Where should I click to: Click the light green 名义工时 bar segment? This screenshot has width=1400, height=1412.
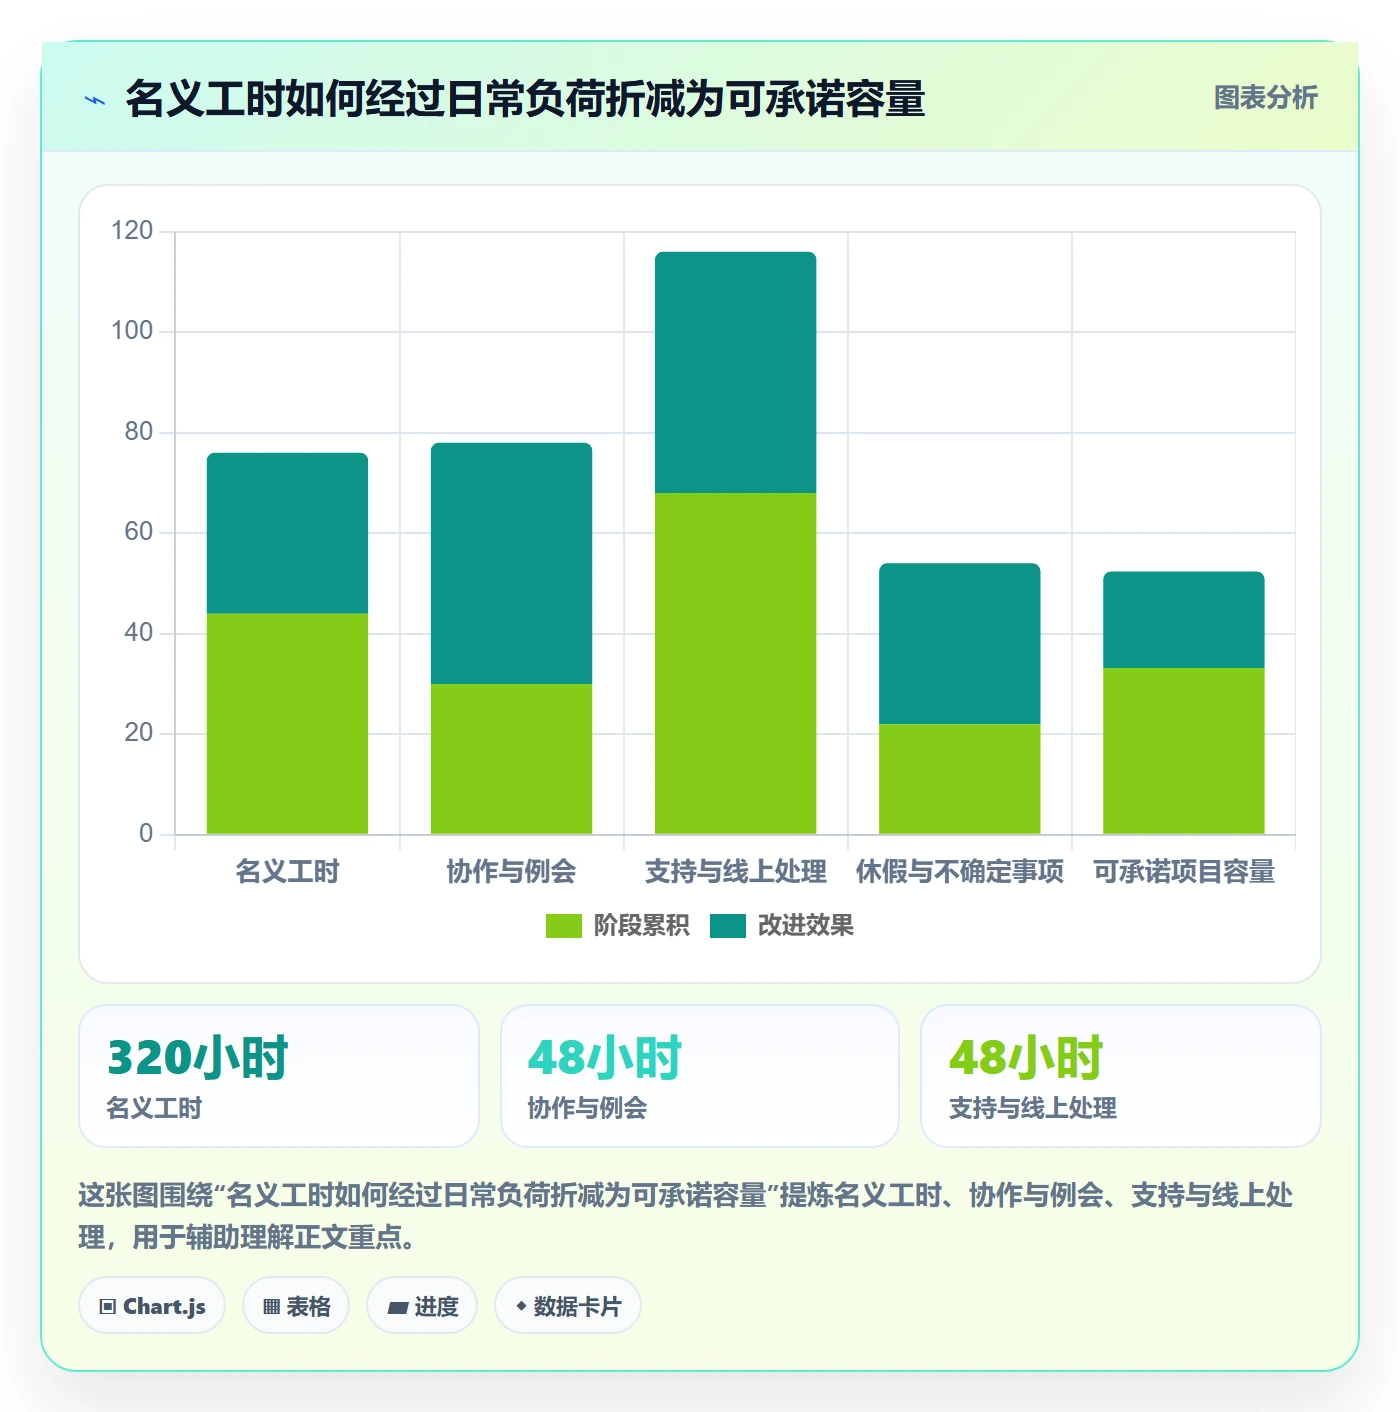click(x=287, y=724)
